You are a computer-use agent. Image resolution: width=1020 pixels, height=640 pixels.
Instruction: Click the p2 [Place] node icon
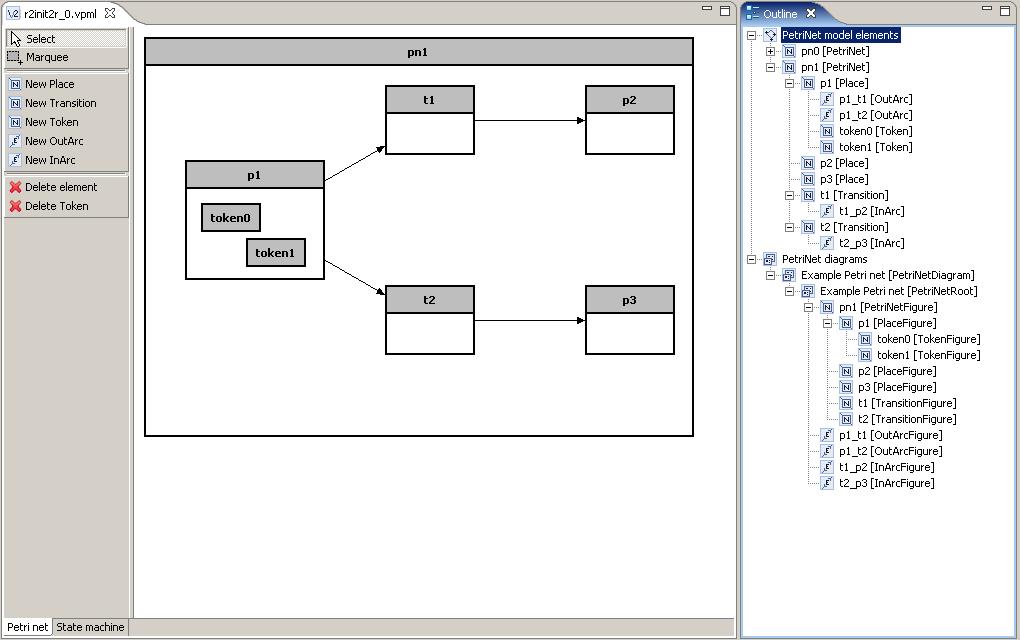click(808, 163)
